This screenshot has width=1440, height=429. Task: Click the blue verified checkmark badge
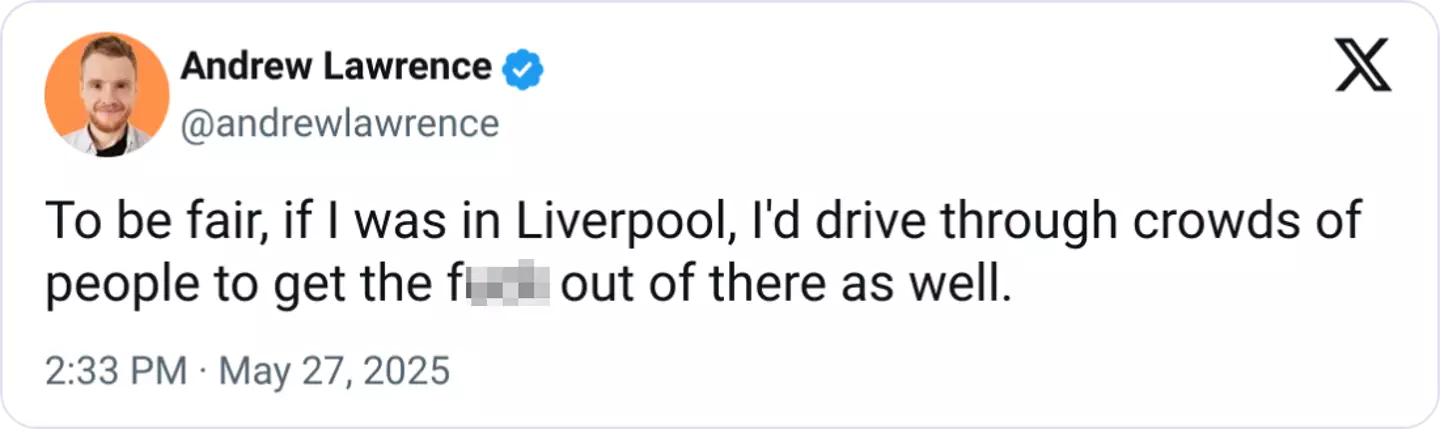pos(522,68)
